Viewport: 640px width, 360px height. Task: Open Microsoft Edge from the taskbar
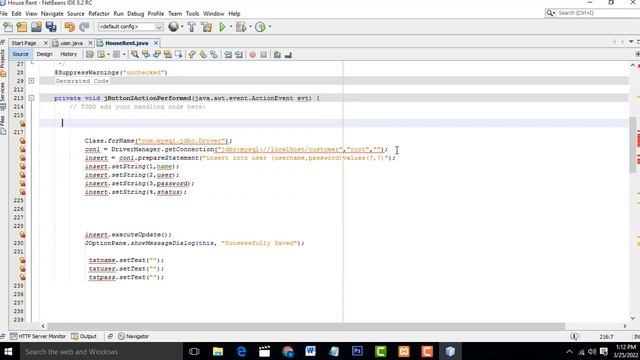pyautogui.click(x=241, y=351)
